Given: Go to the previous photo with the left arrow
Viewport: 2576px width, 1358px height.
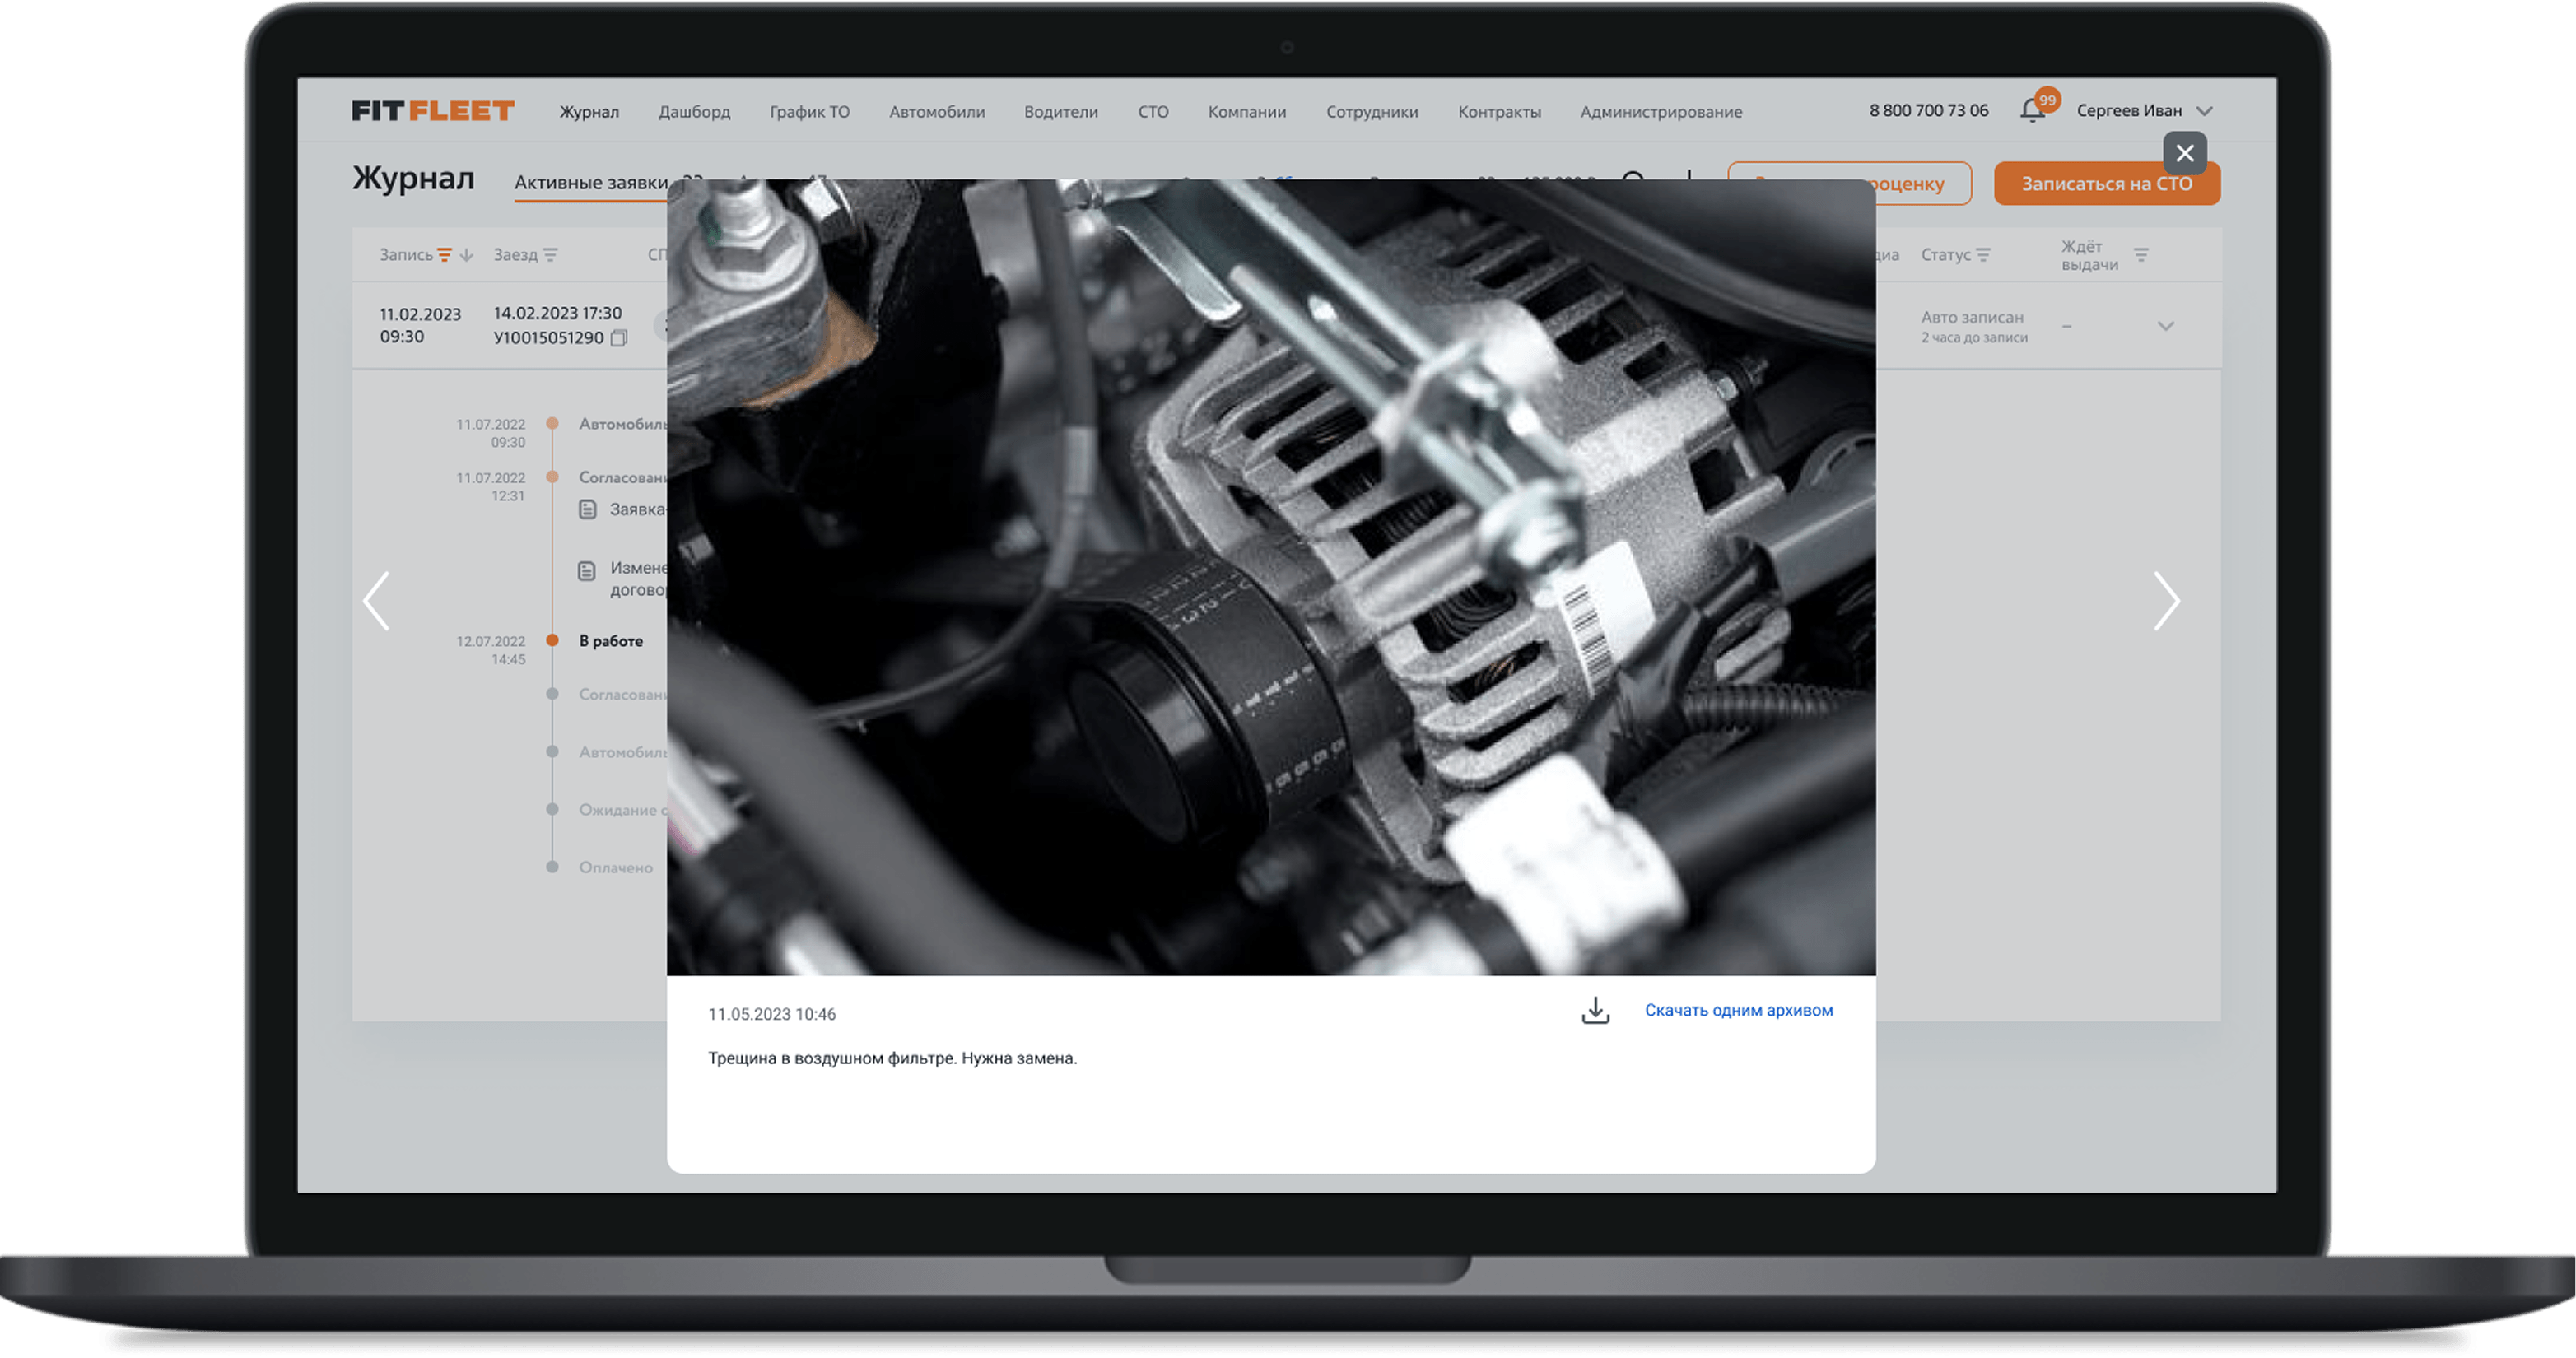Looking at the screenshot, I should [376, 601].
